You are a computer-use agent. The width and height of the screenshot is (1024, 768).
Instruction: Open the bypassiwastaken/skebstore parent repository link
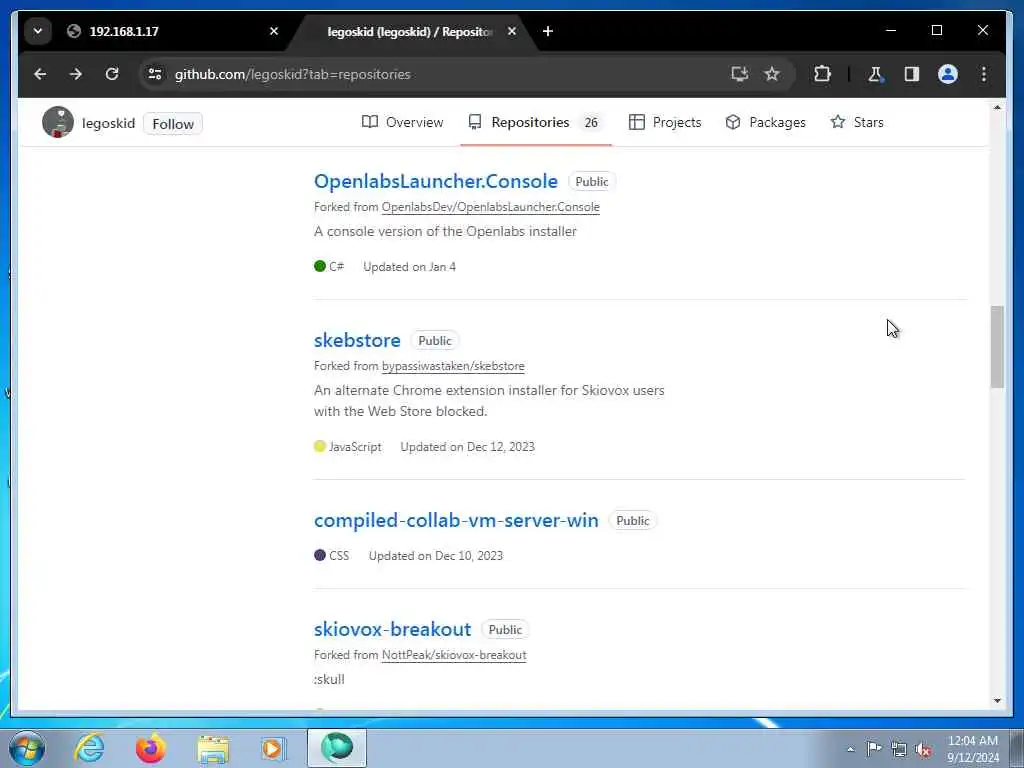pyautogui.click(x=453, y=366)
